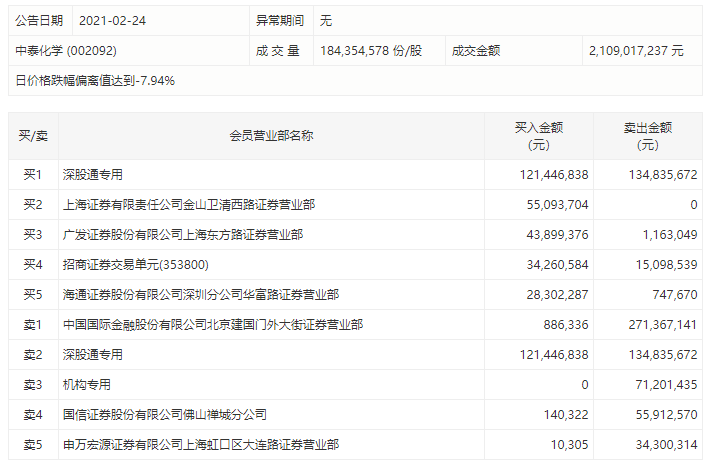715x473 pixels.
Task: Select 机构专用 in the 卖3 row
Action: click(x=87, y=385)
